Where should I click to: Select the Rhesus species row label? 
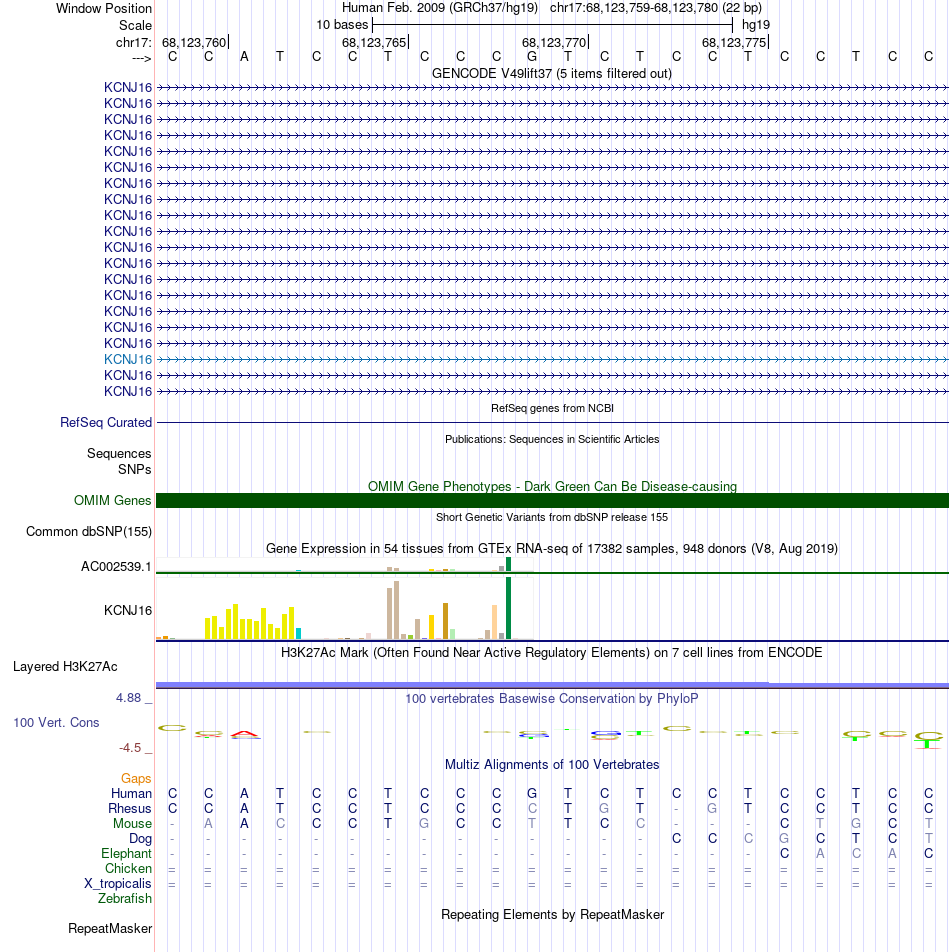point(129,809)
